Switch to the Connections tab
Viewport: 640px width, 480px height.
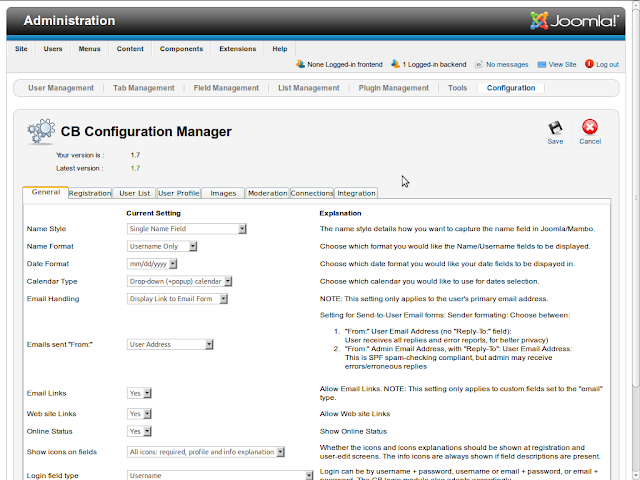(312, 193)
